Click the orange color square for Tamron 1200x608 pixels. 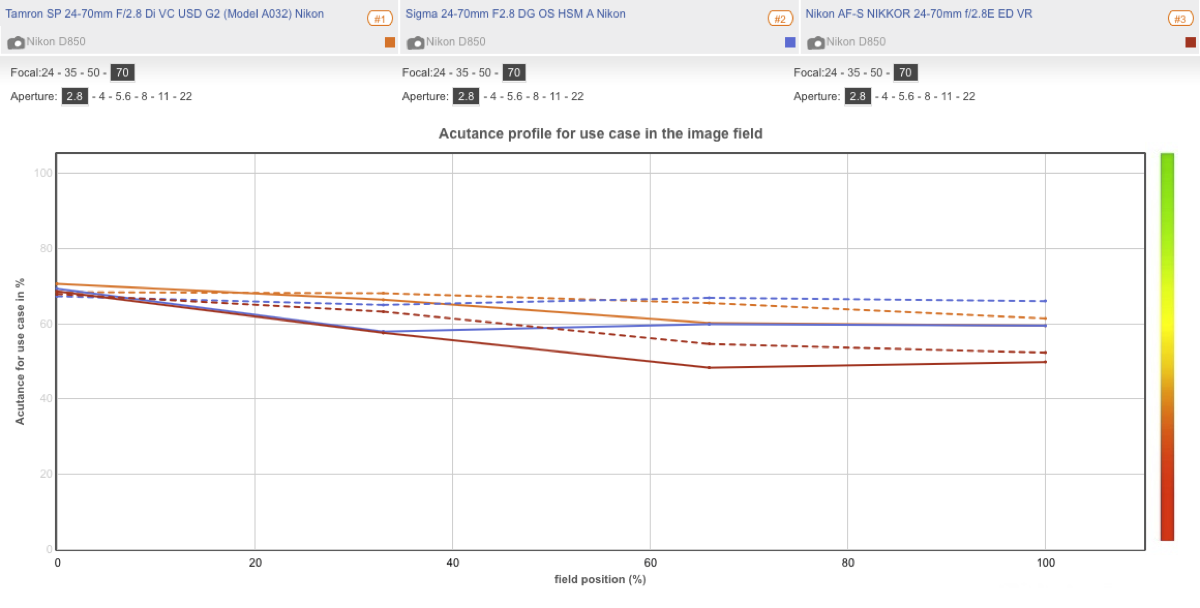tap(390, 42)
